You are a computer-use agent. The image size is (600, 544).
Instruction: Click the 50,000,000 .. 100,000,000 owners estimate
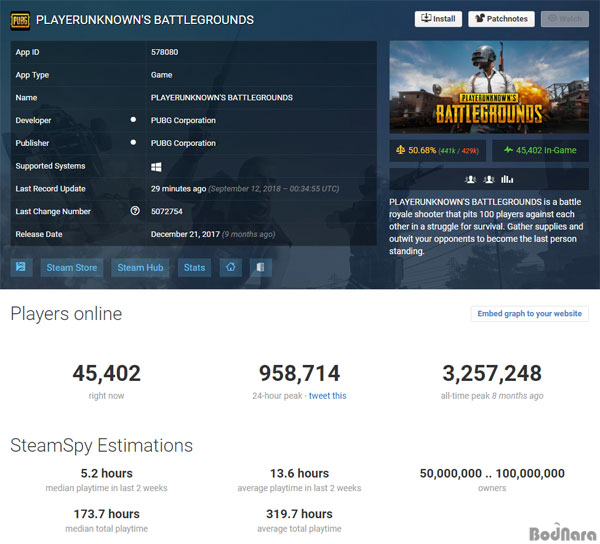(492, 473)
